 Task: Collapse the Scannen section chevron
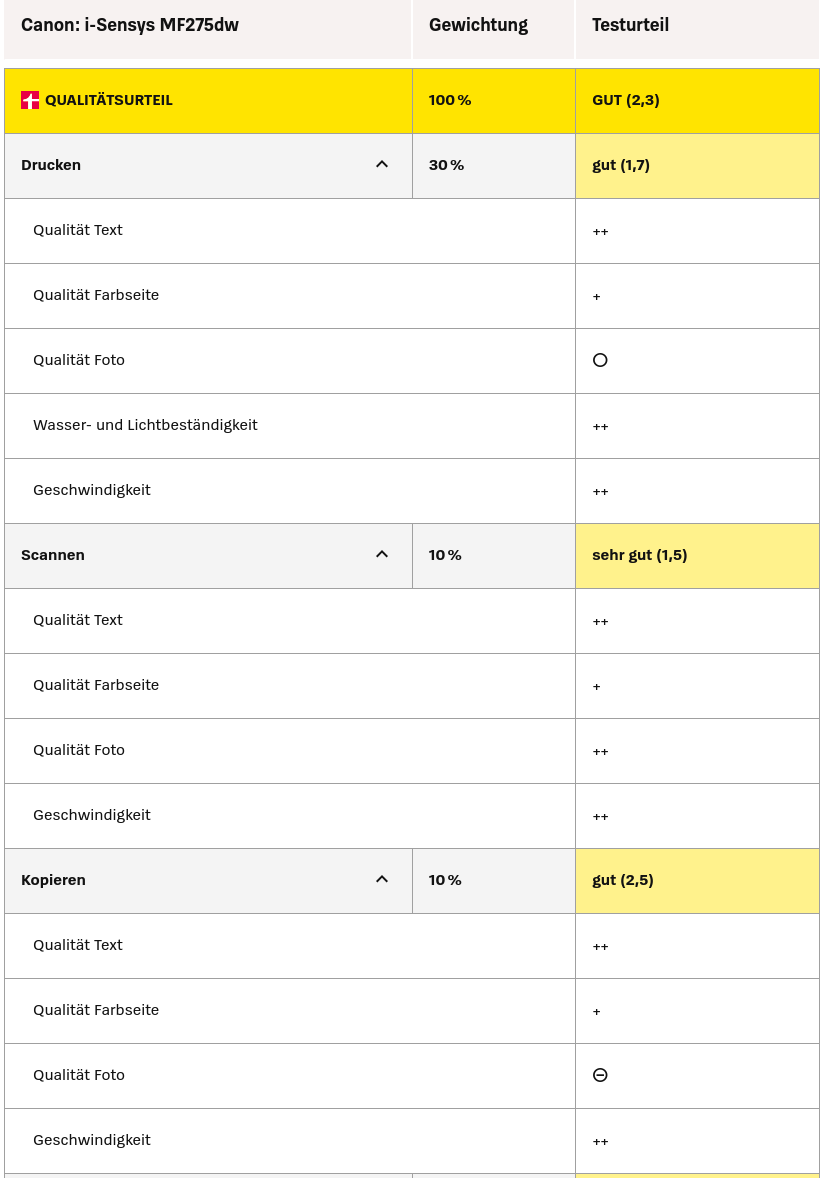click(382, 555)
